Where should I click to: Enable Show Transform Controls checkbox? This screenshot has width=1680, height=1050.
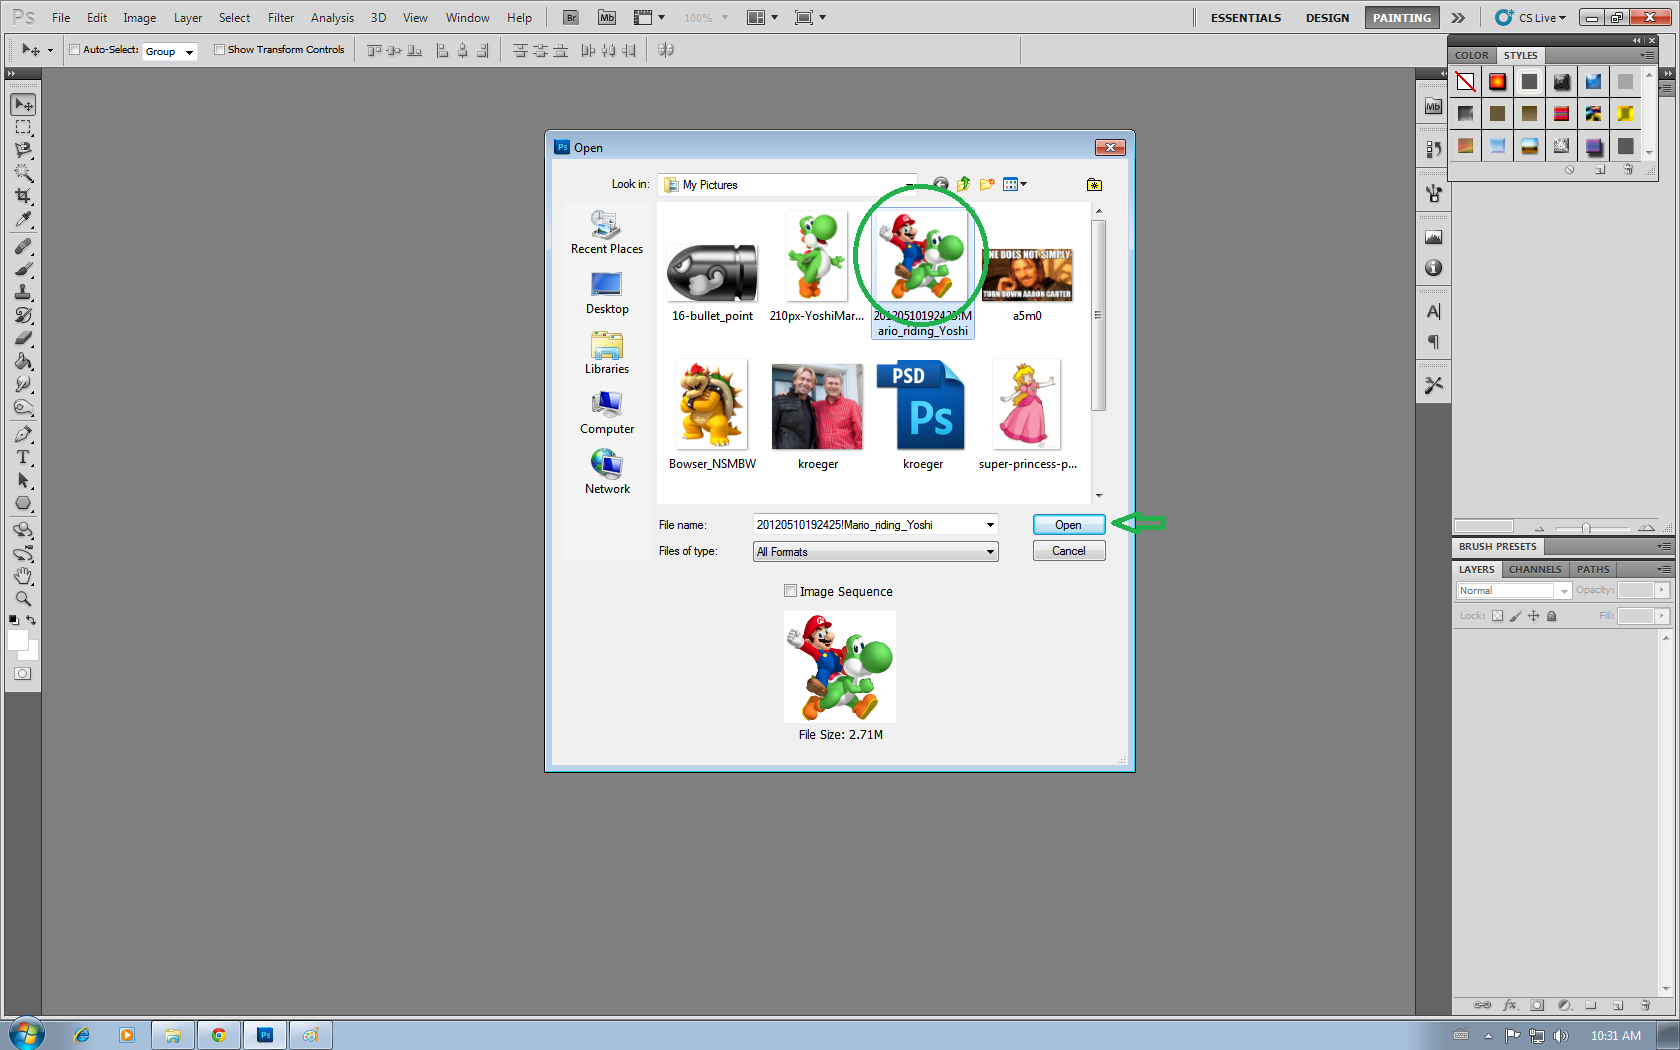click(219, 49)
